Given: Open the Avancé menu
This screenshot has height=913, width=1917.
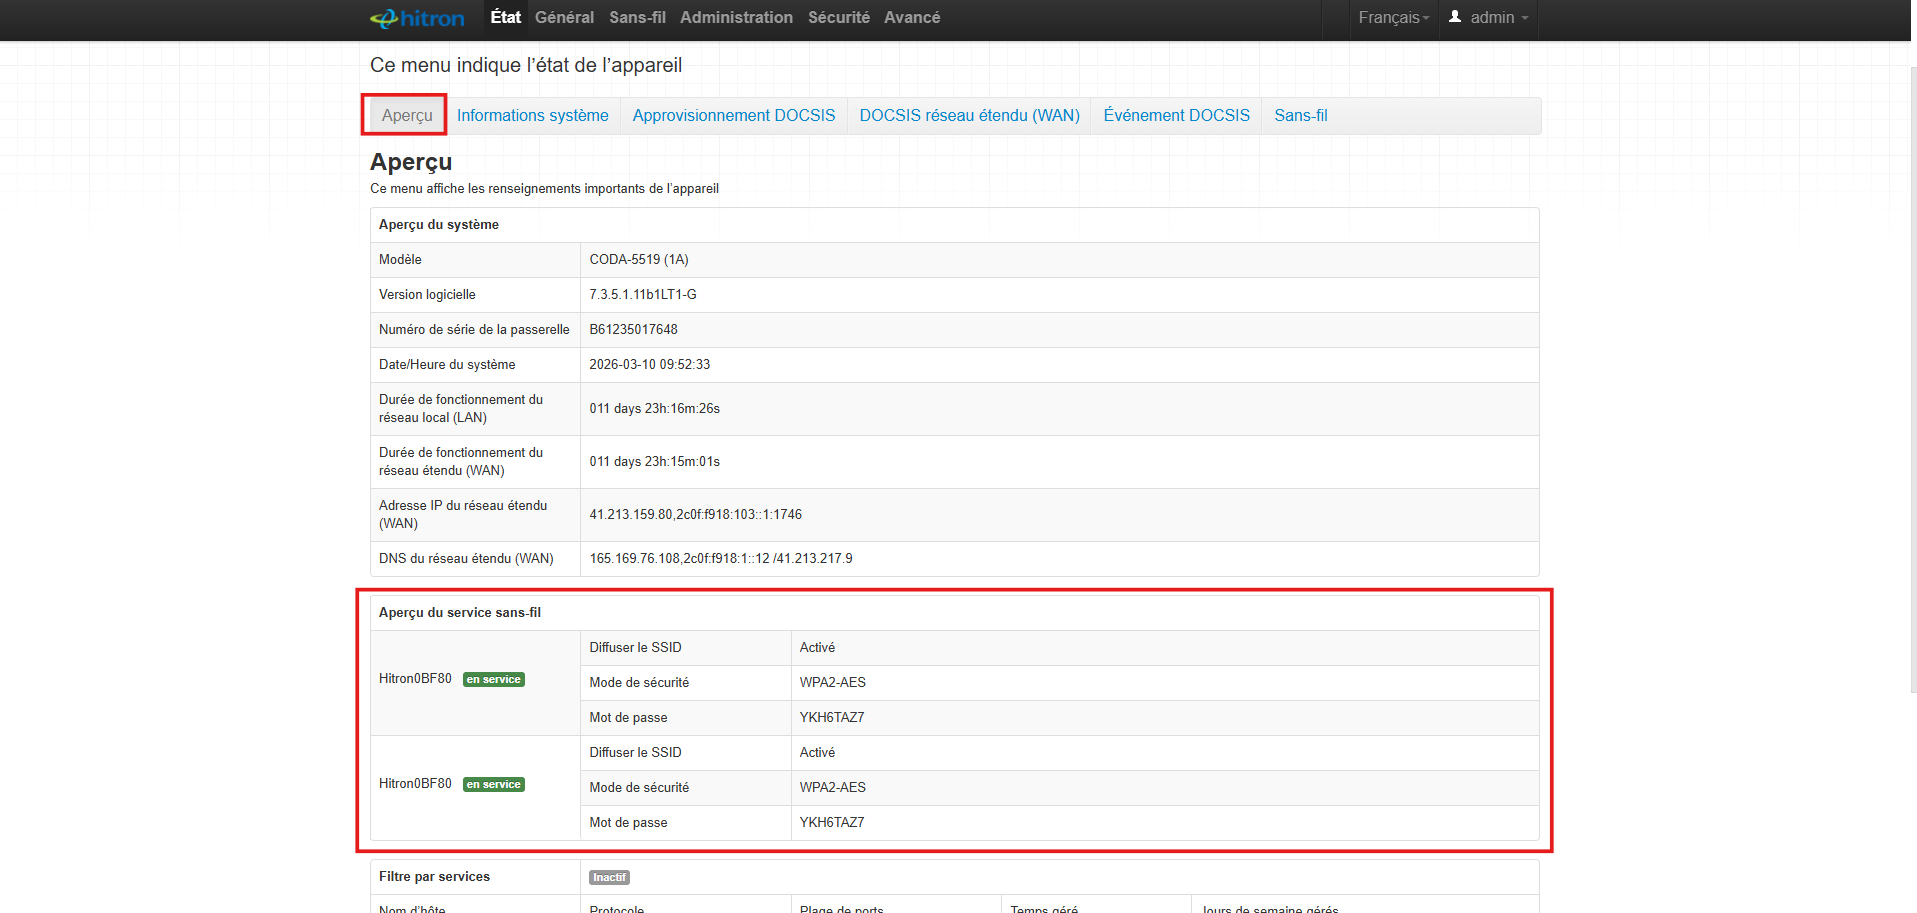Looking at the screenshot, I should 911,17.
